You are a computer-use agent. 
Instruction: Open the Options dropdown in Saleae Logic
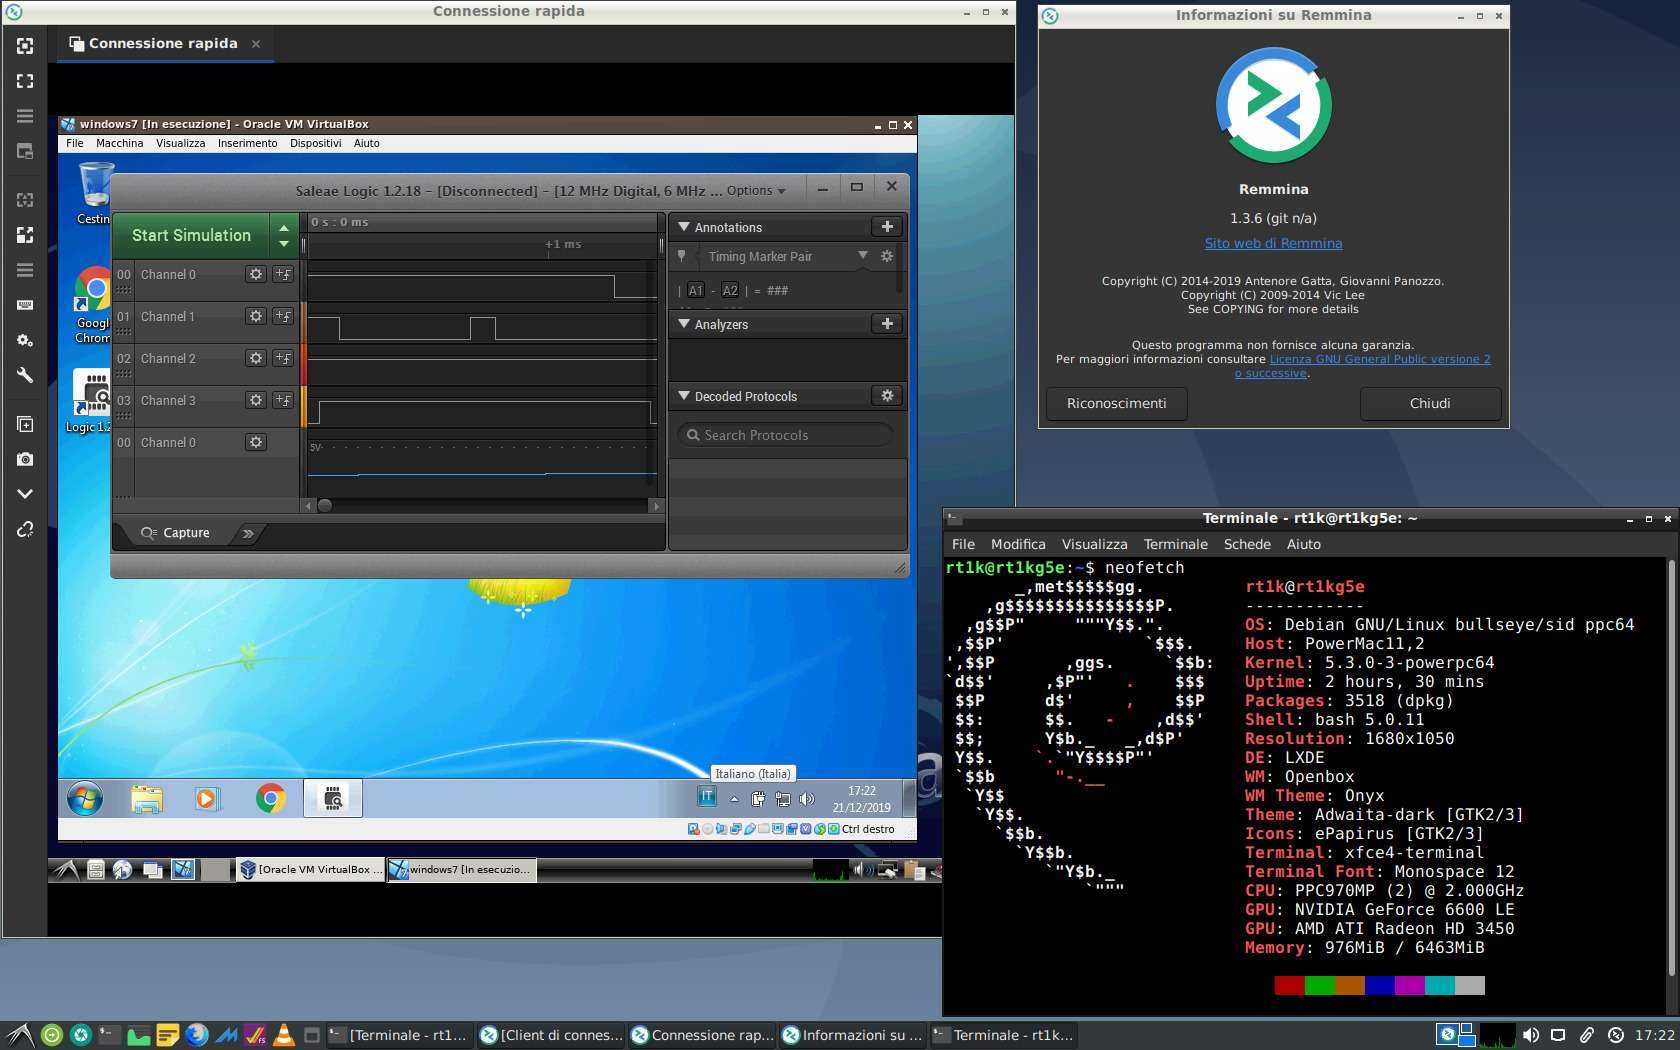[755, 191]
